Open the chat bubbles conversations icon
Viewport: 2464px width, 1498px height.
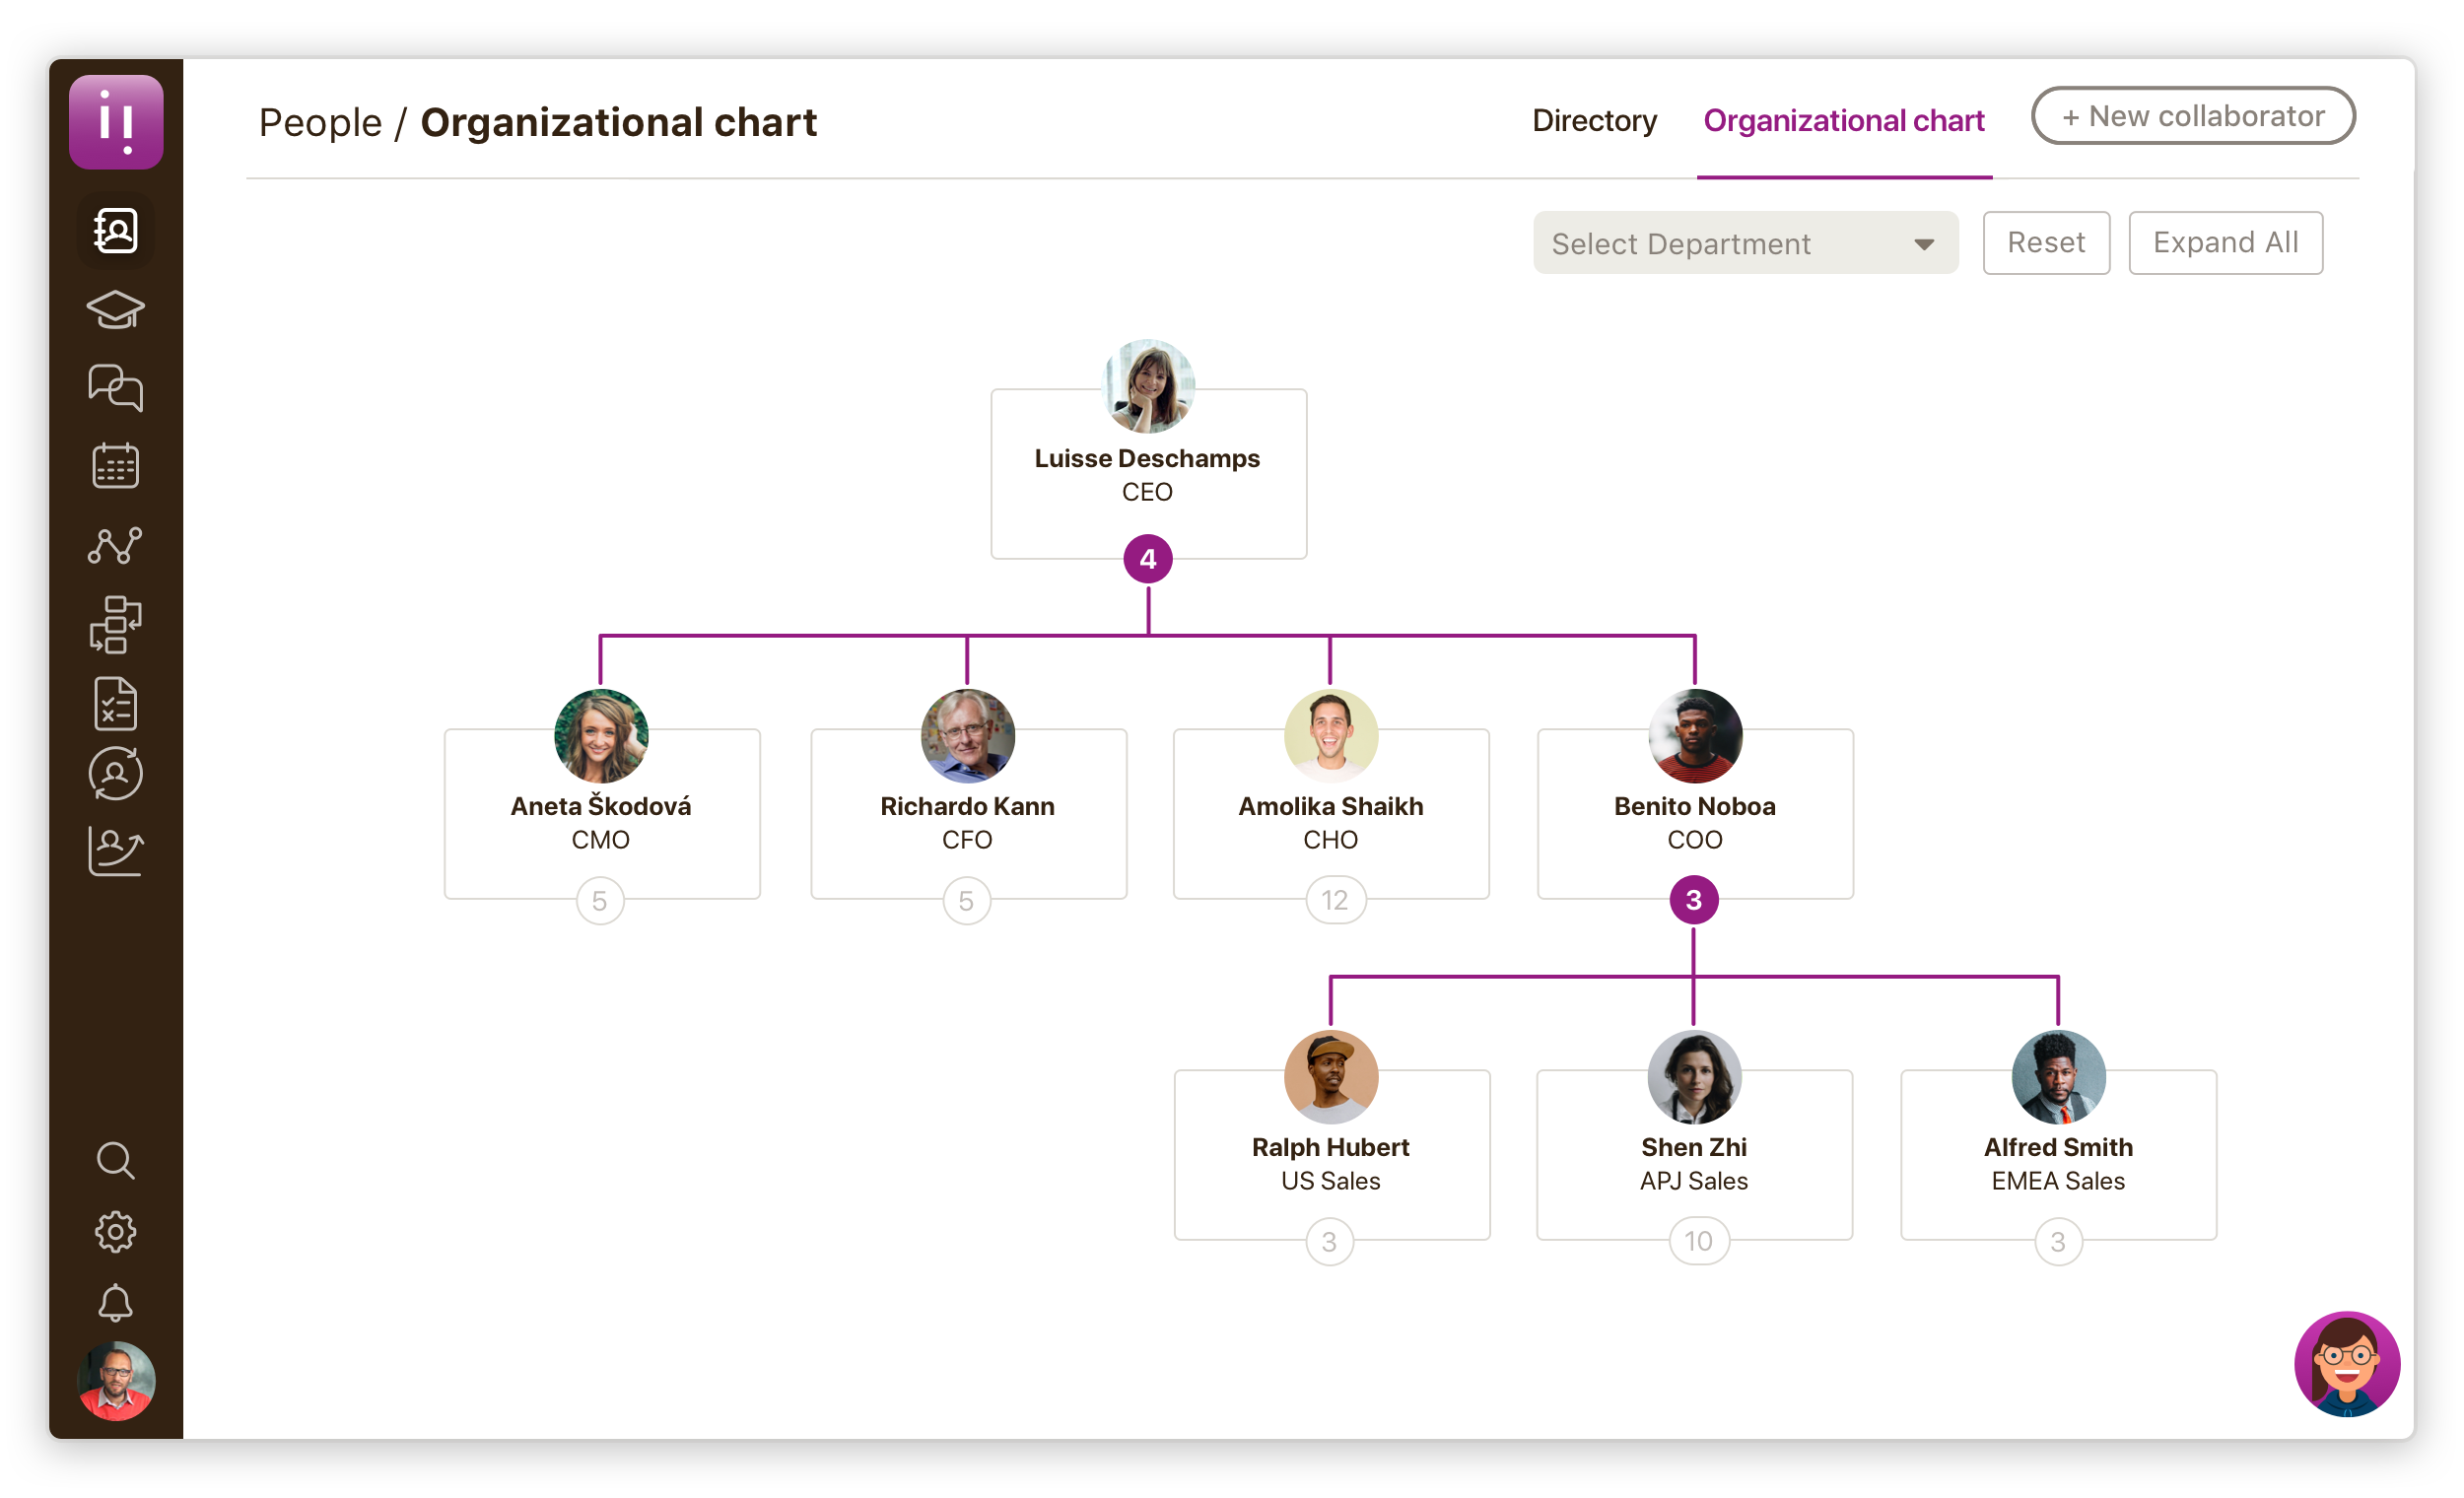pyautogui.click(x=115, y=388)
